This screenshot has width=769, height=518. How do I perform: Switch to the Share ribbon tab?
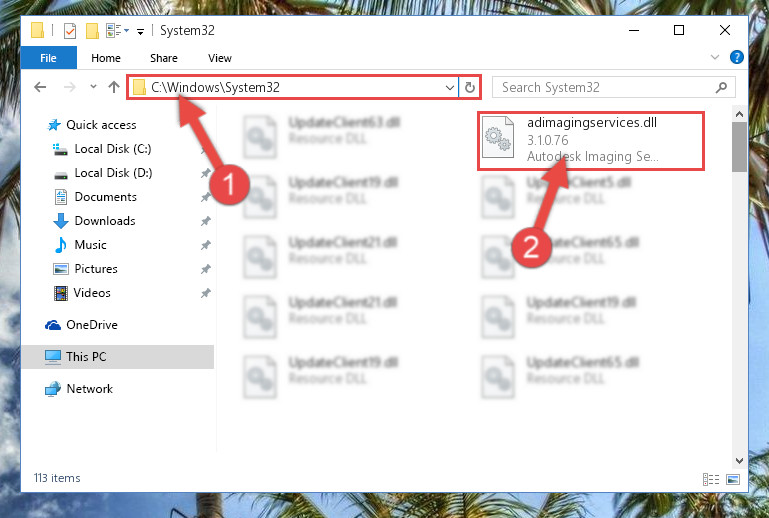pos(164,58)
